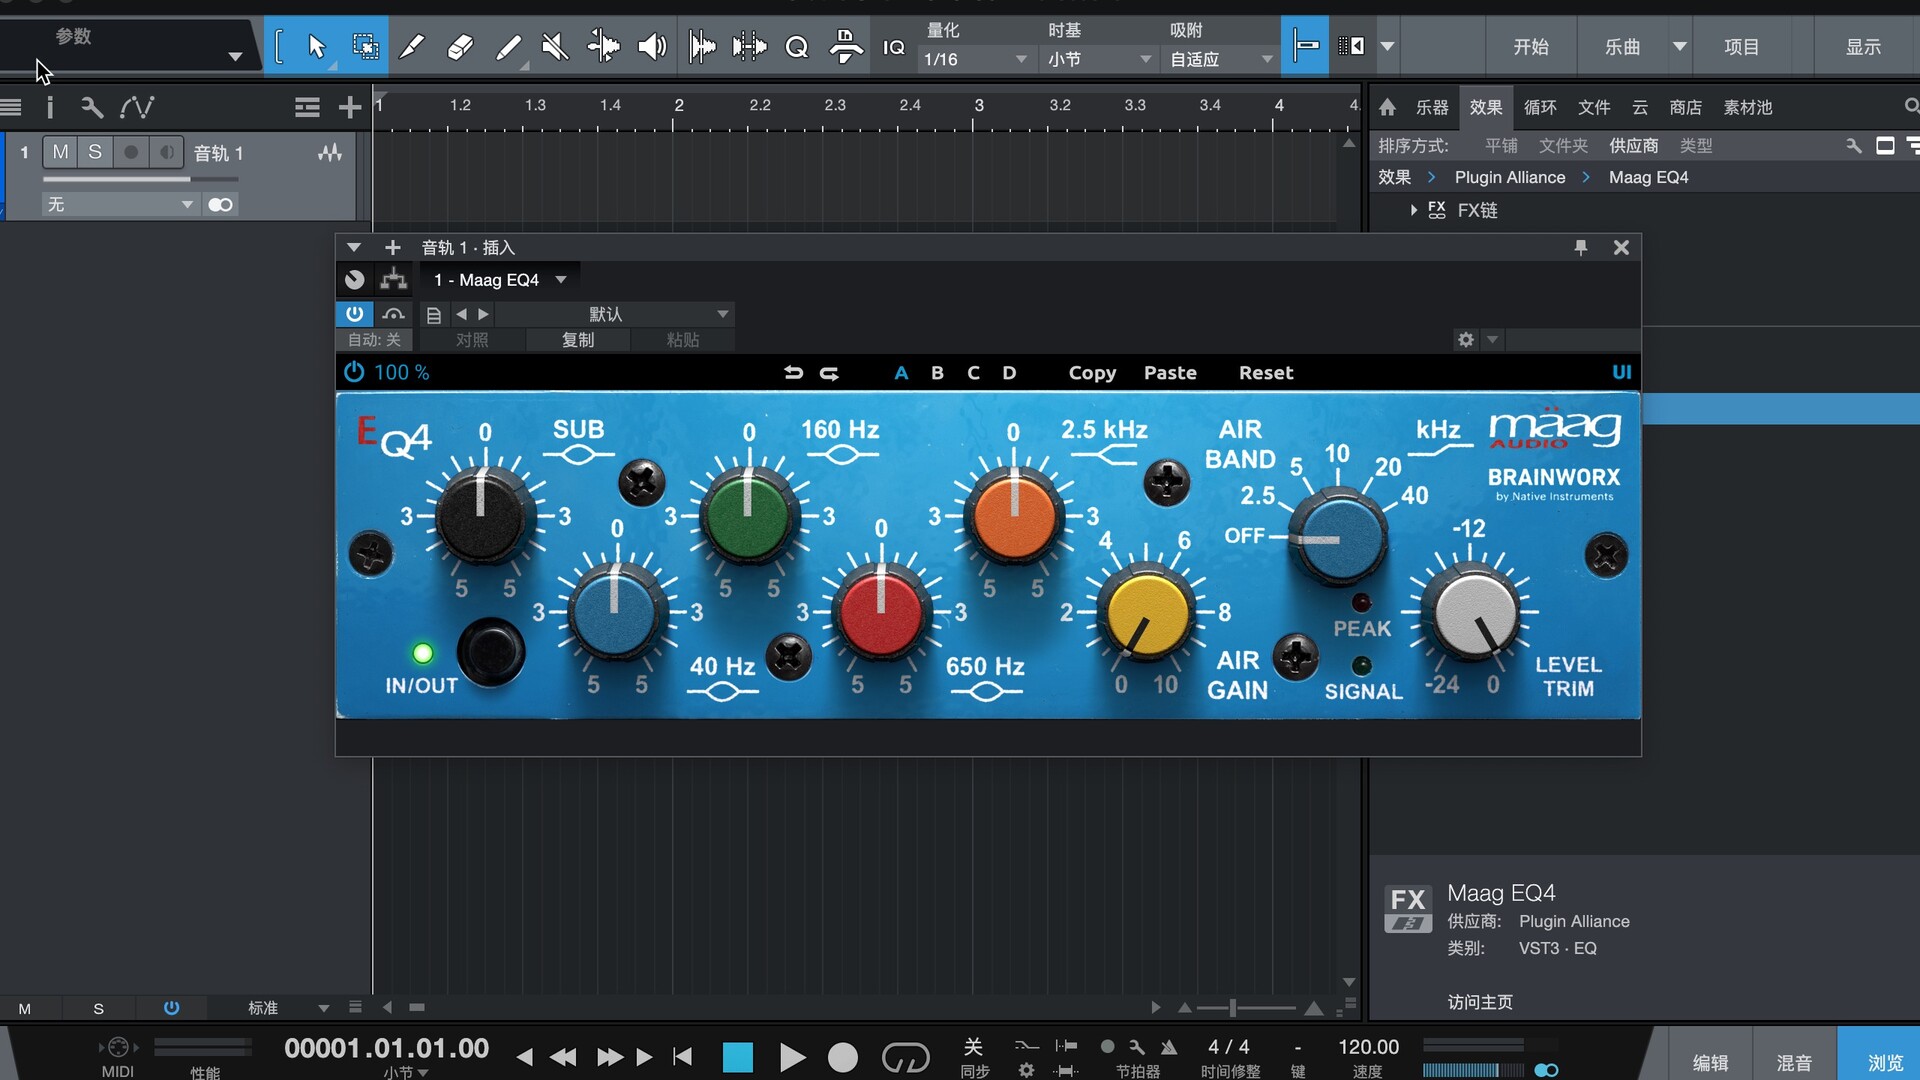Select the Mute tool
Screen dimensions: 1920x1080
pos(555,47)
